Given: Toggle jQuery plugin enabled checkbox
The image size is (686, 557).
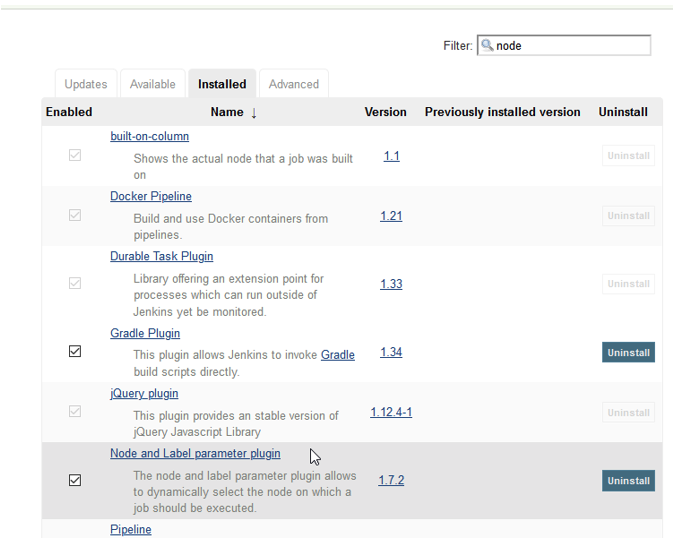Looking at the screenshot, I should click(75, 411).
